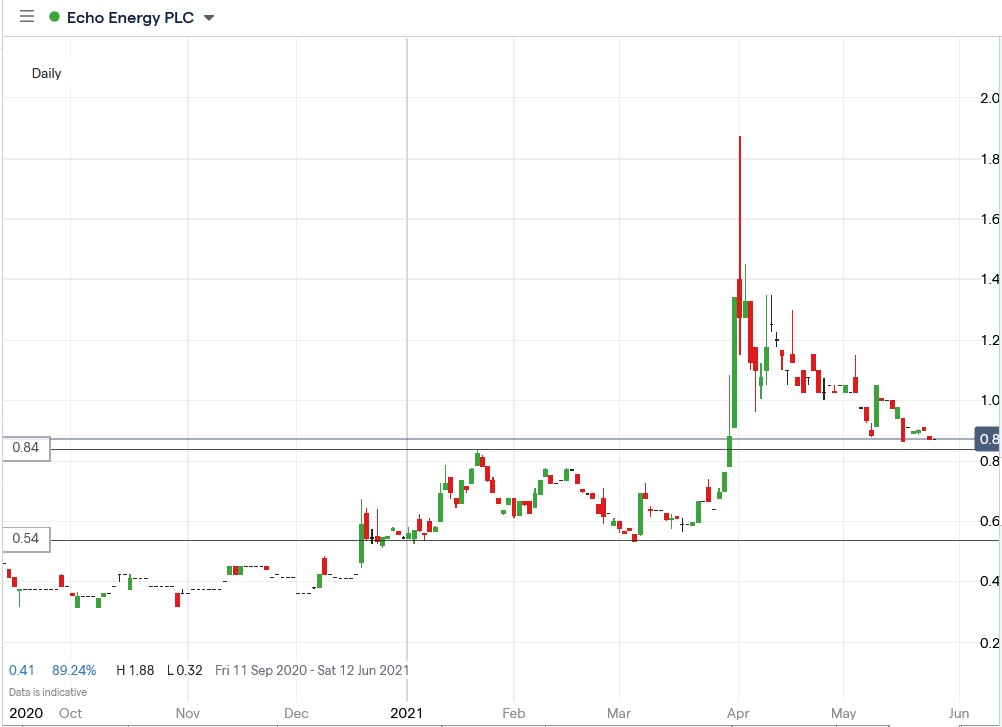1002x727 pixels.
Task: Click the 2021 label on the time axis
Action: point(406,713)
